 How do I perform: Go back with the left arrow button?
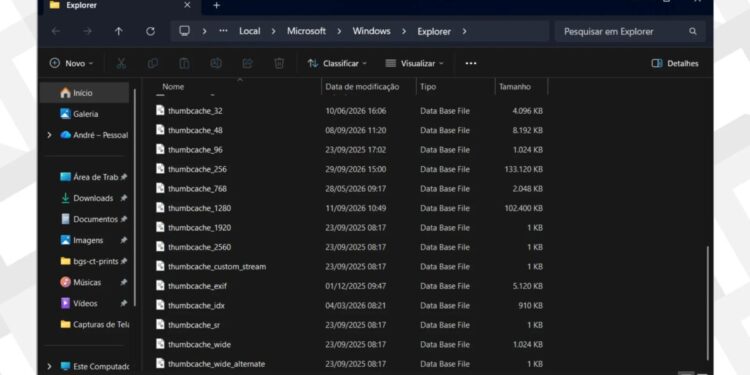pos(56,31)
